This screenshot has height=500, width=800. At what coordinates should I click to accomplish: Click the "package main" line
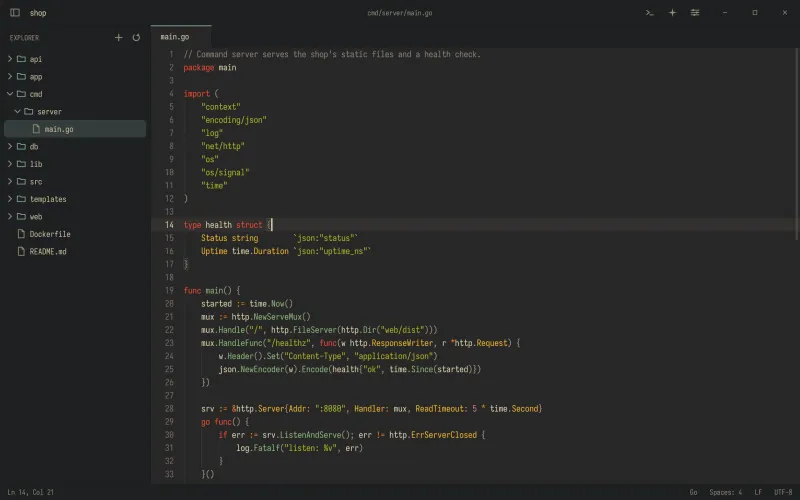[x=210, y=67]
